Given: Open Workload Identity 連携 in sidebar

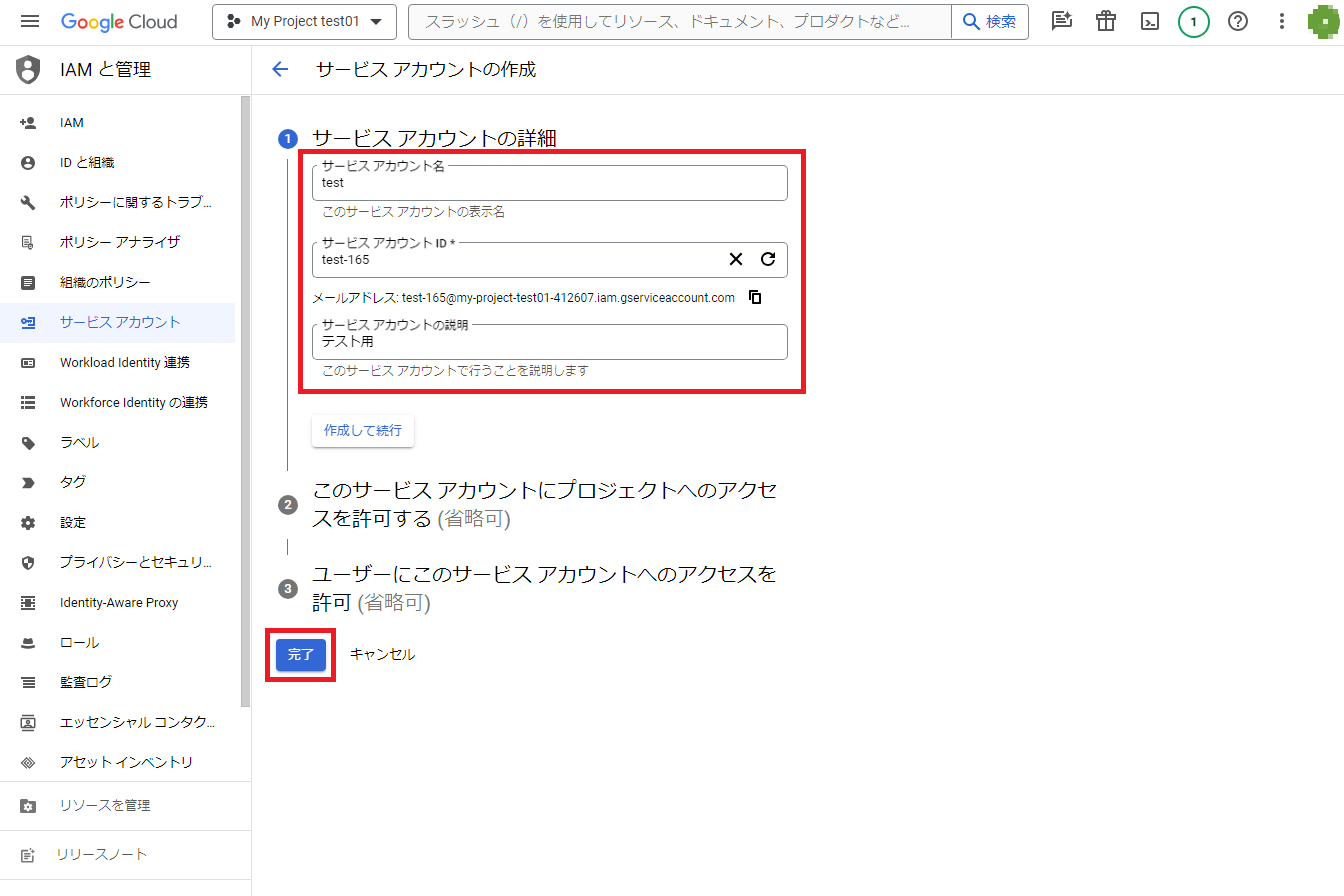Looking at the screenshot, I should pyautogui.click(x=124, y=362).
